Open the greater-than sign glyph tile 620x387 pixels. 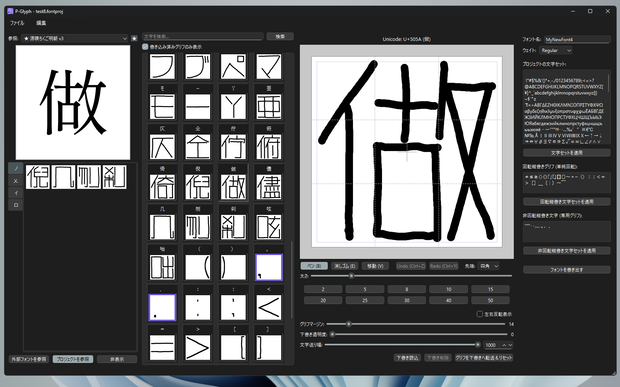[198, 347]
